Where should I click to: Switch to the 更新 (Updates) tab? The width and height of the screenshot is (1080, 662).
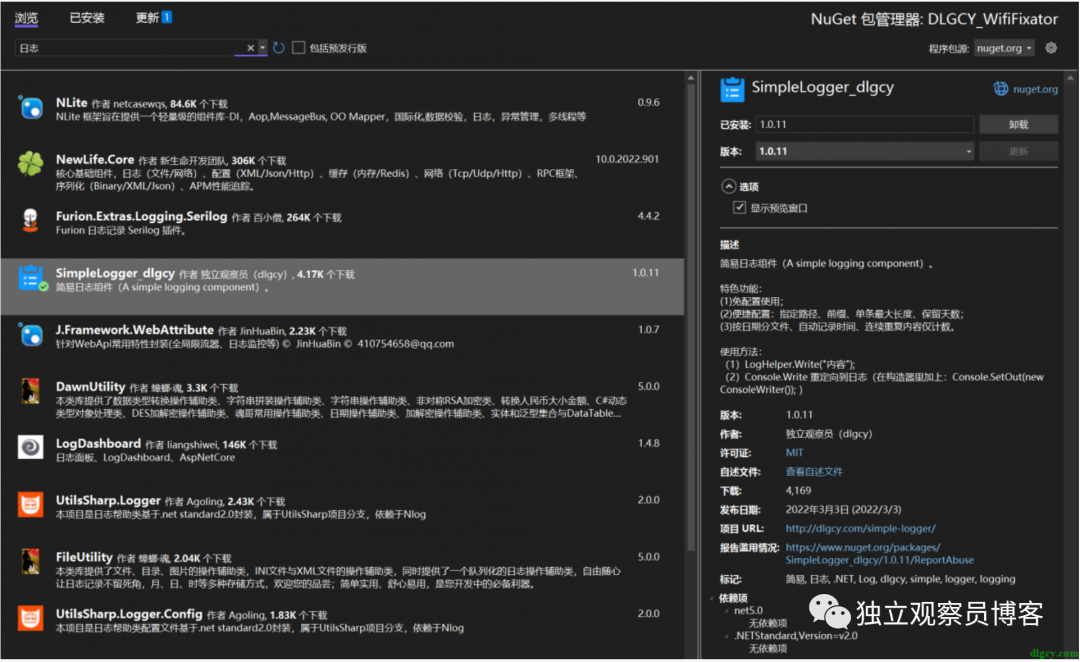(153, 18)
